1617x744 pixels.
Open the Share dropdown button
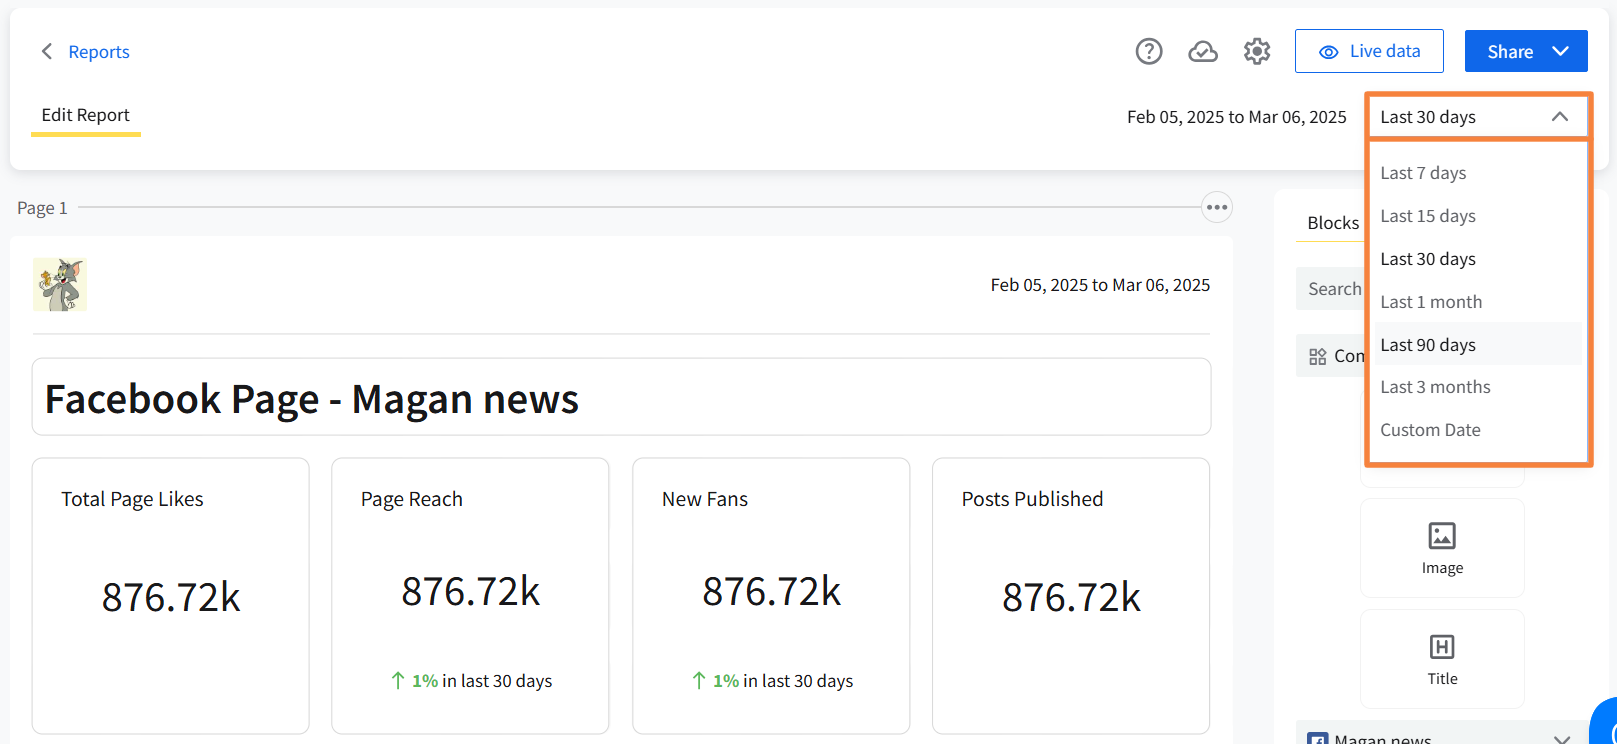1525,51
